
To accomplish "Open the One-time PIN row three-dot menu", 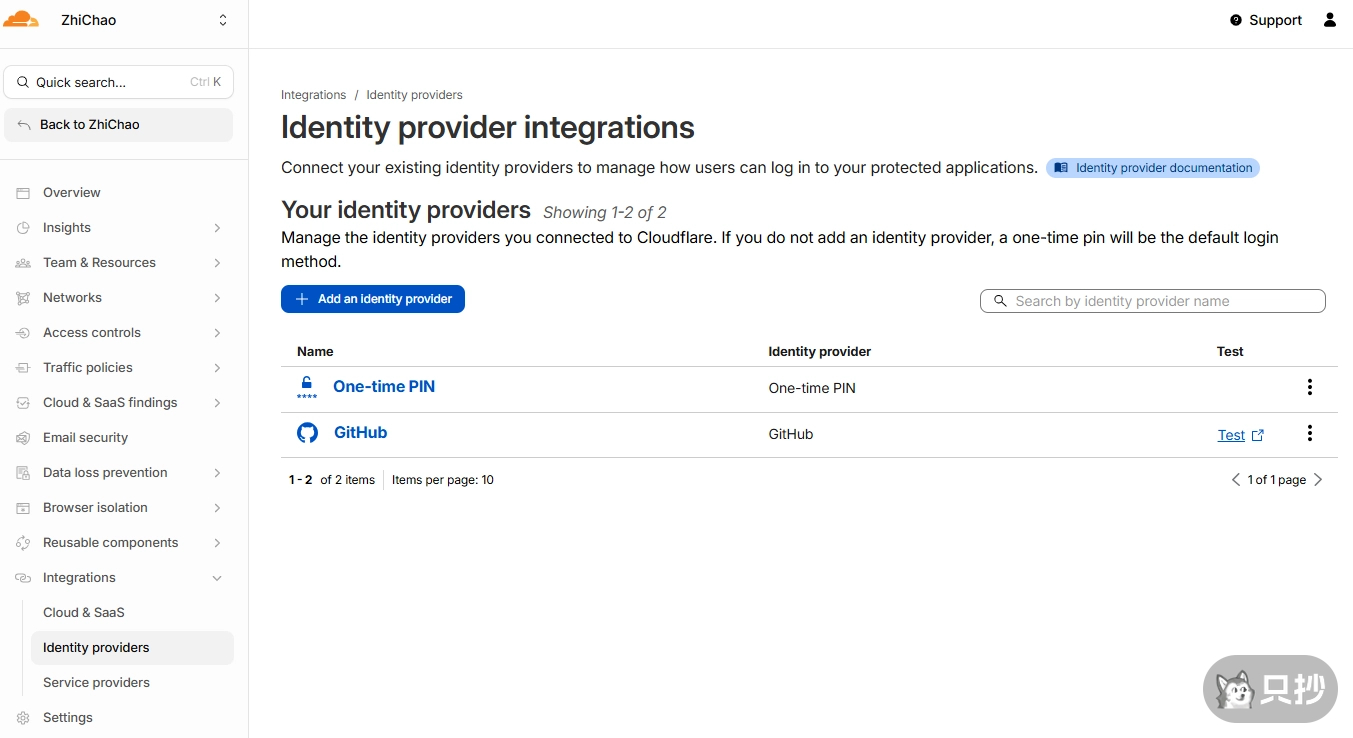I will coord(1309,387).
